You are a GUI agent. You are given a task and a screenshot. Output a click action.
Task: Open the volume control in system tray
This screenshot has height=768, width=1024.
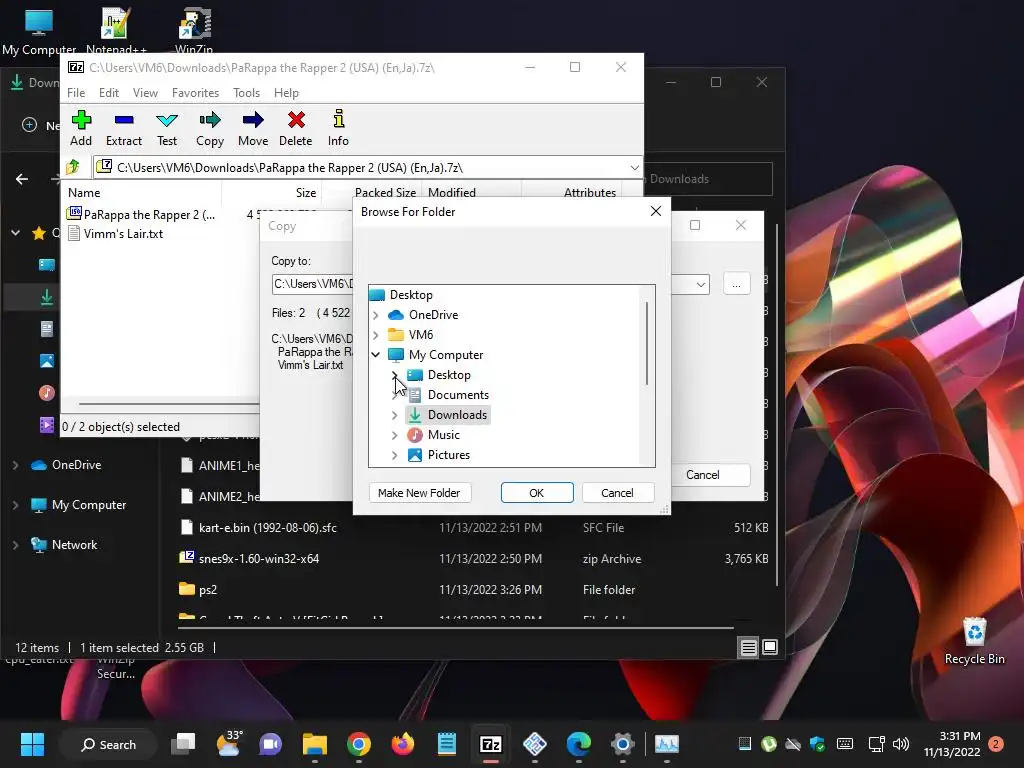pos(901,744)
